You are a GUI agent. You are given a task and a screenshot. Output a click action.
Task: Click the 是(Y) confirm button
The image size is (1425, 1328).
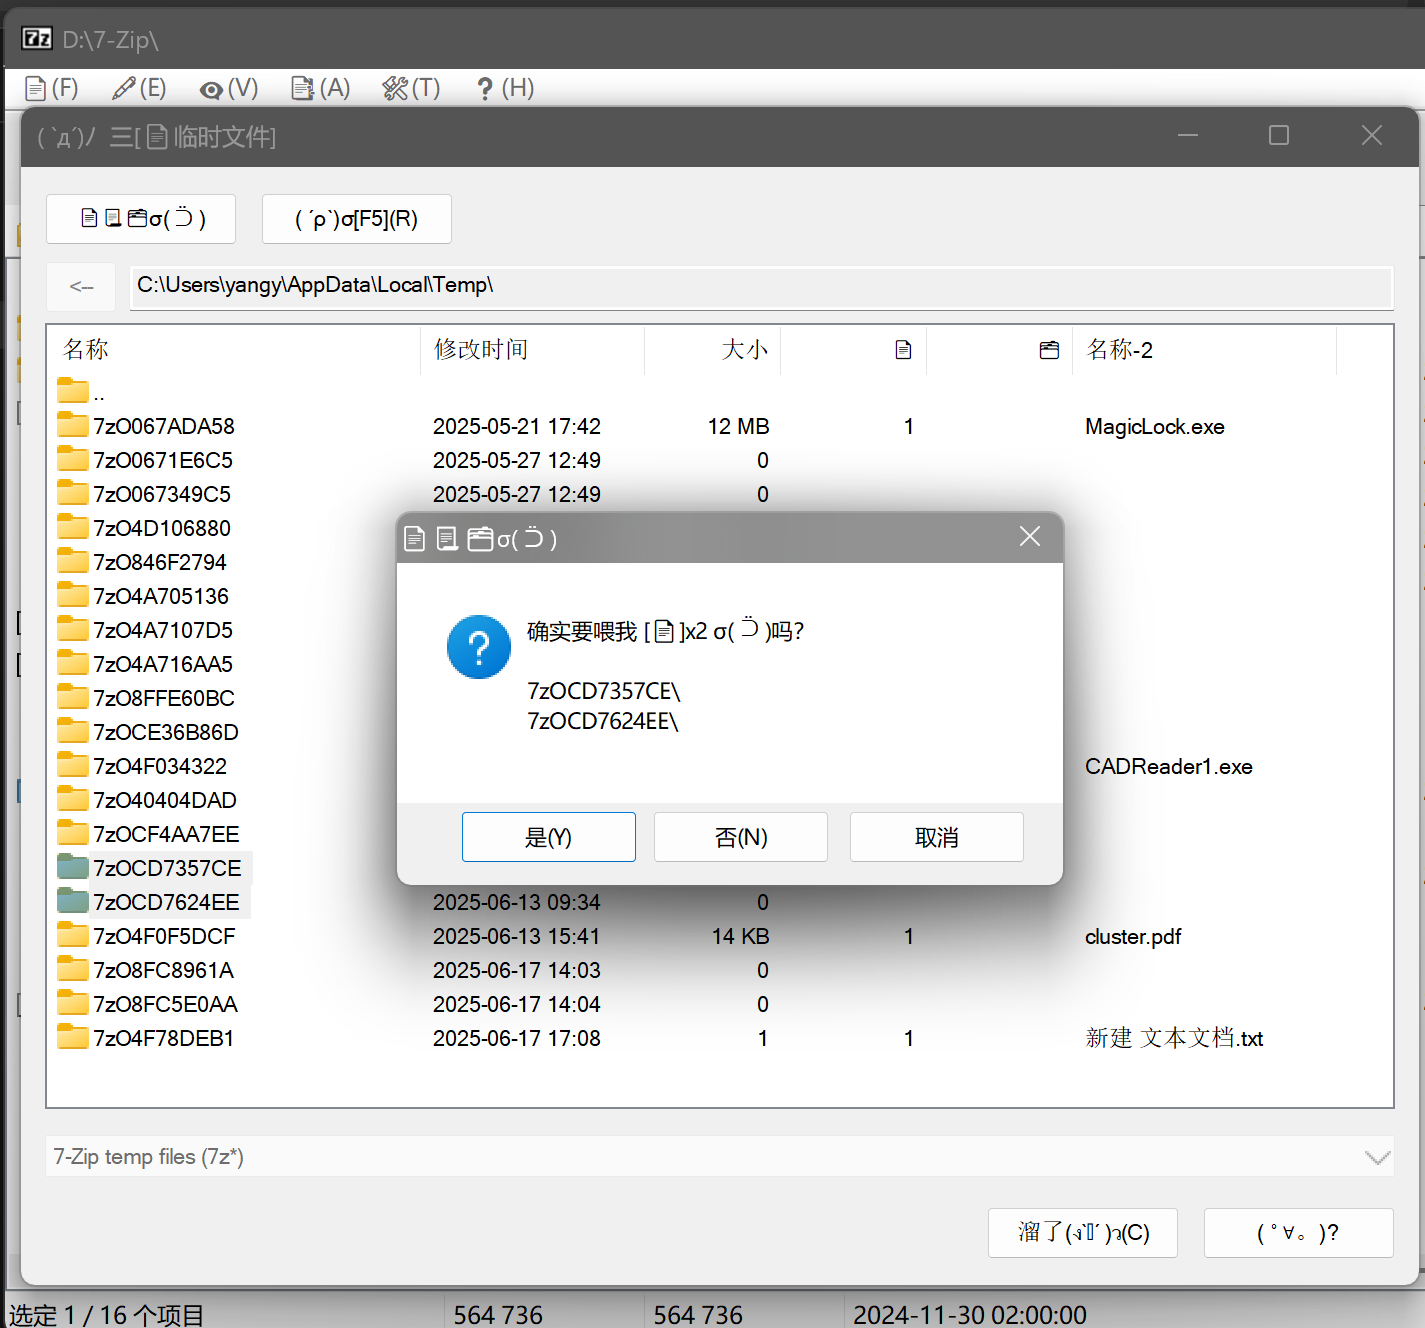548,837
